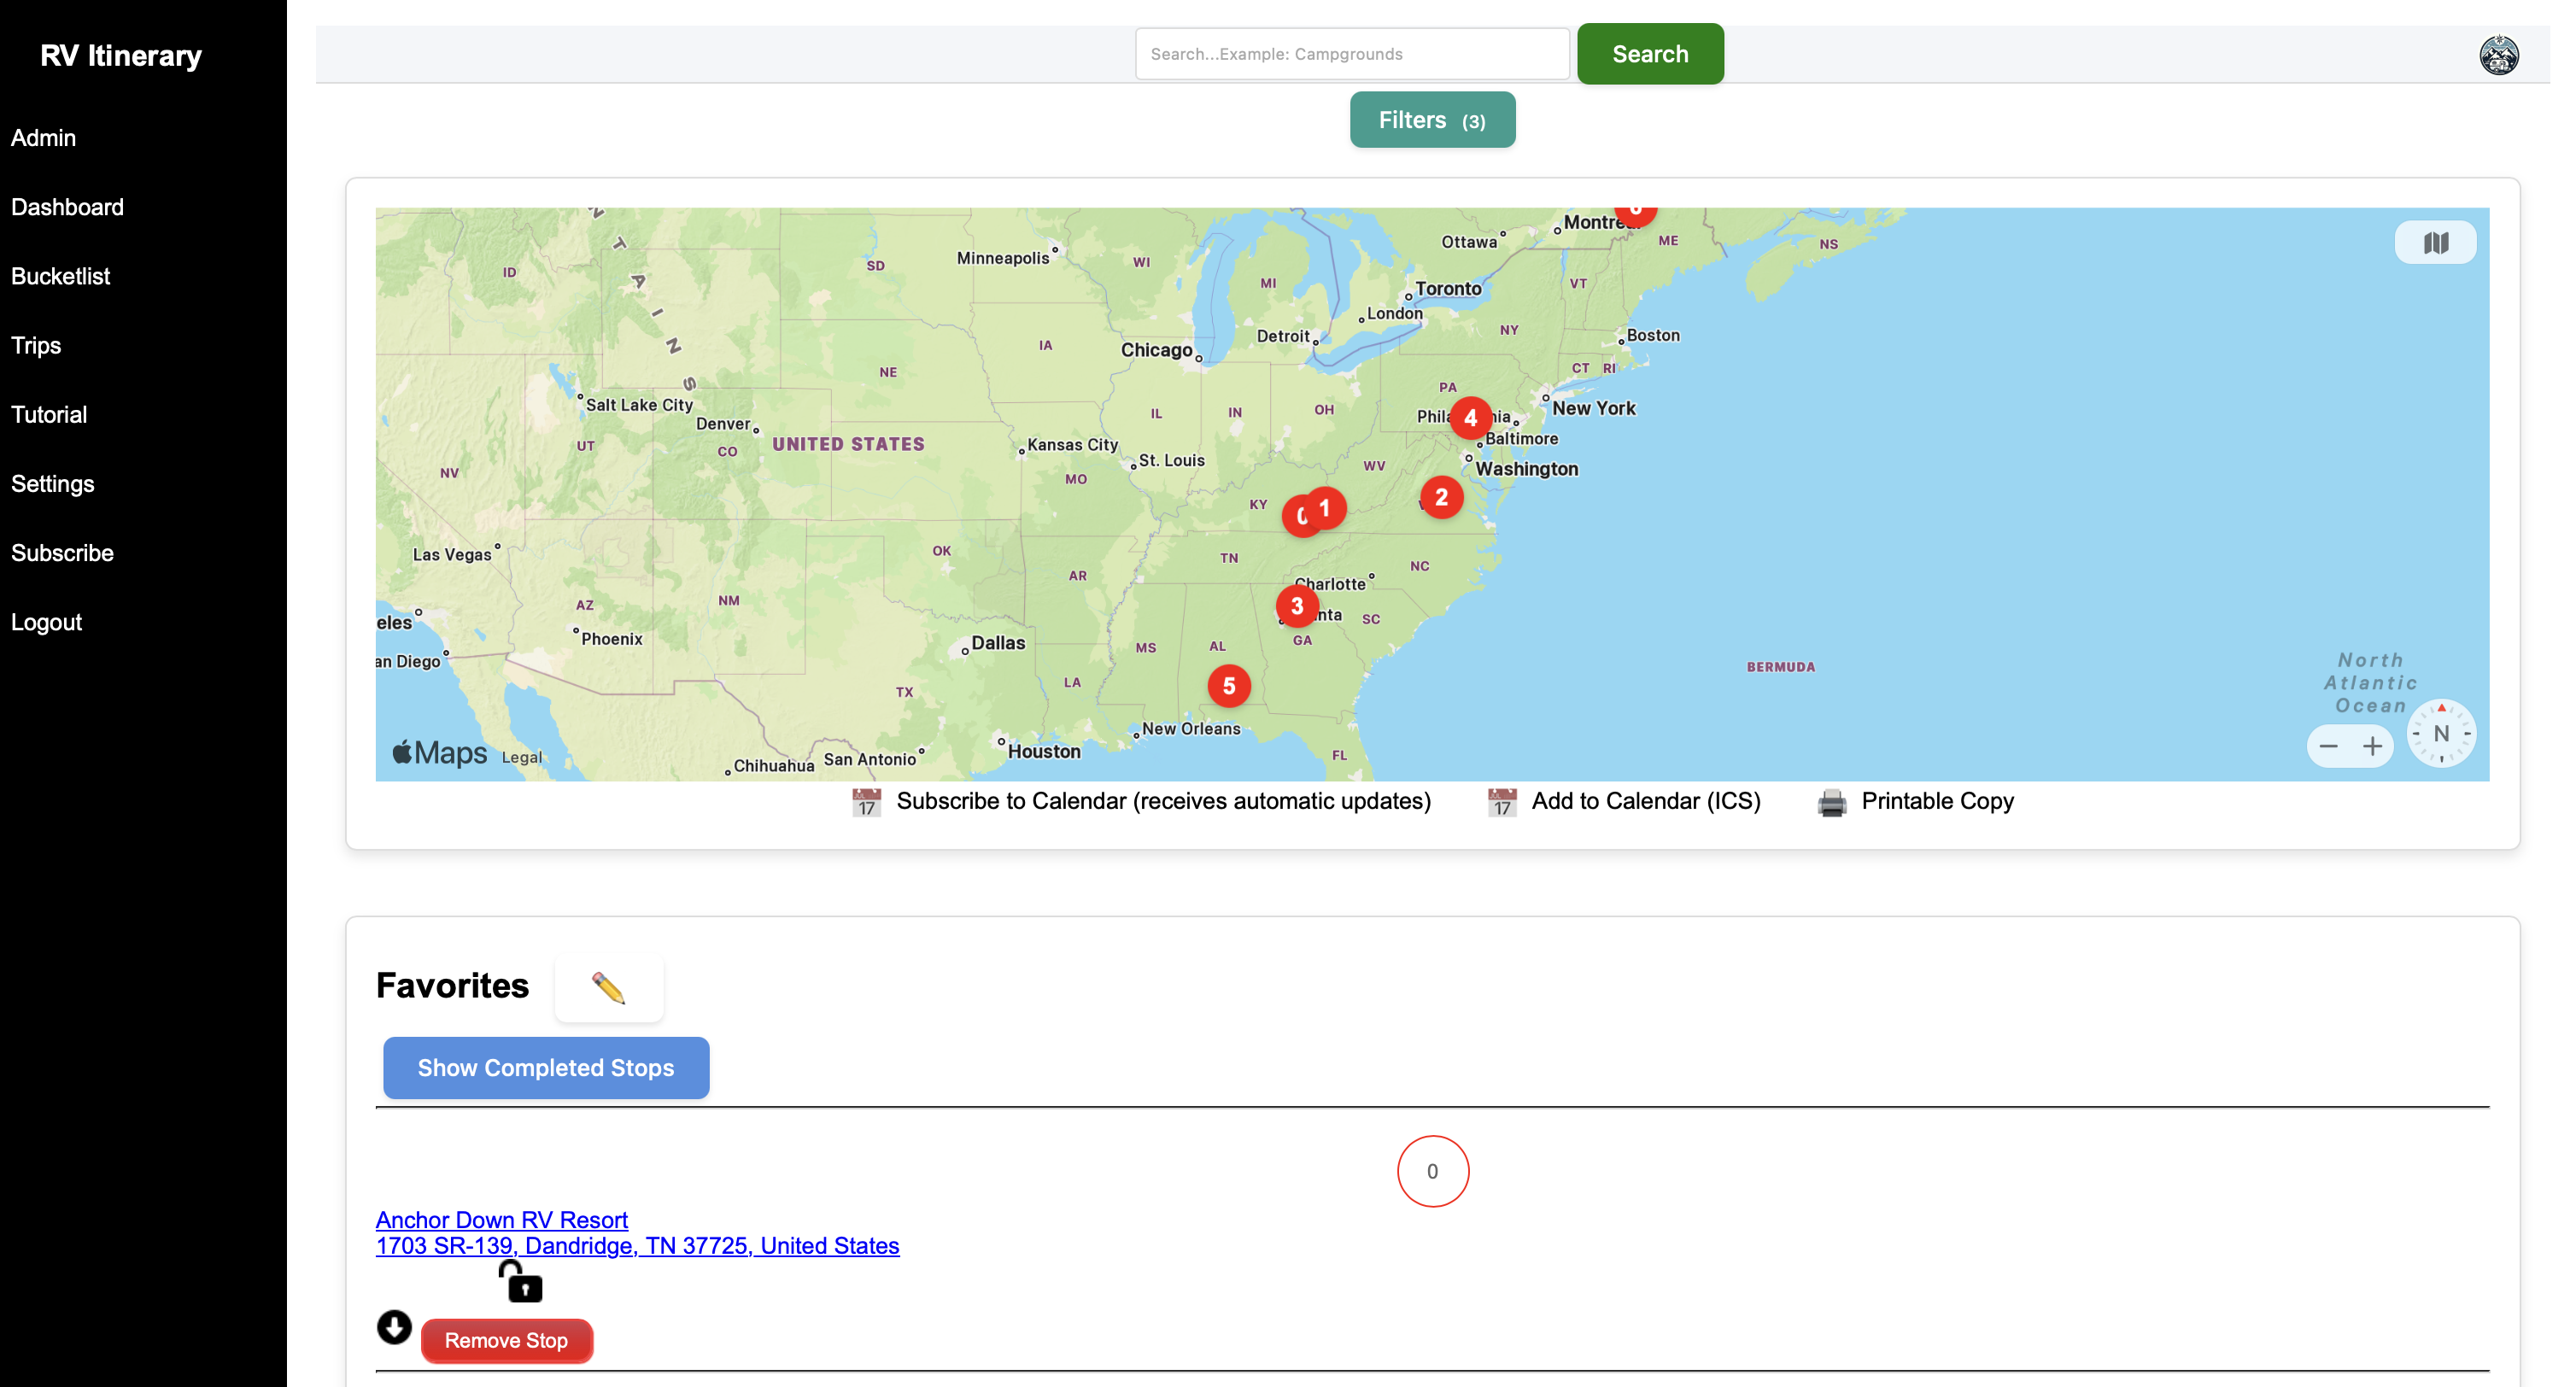Open the Apple Maps Legal link
2576x1387 pixels.
point(522,757)
